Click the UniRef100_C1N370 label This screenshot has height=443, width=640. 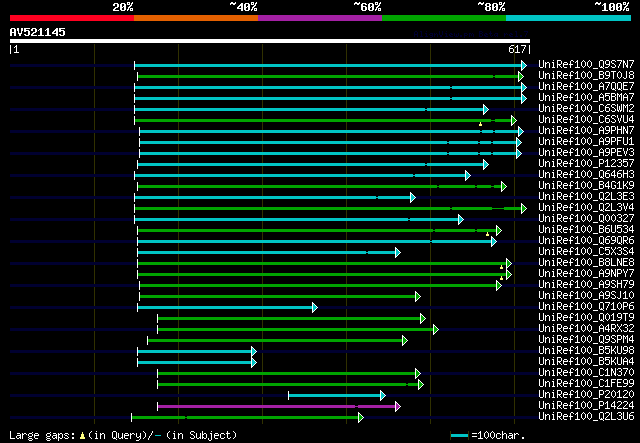[586, 373]
